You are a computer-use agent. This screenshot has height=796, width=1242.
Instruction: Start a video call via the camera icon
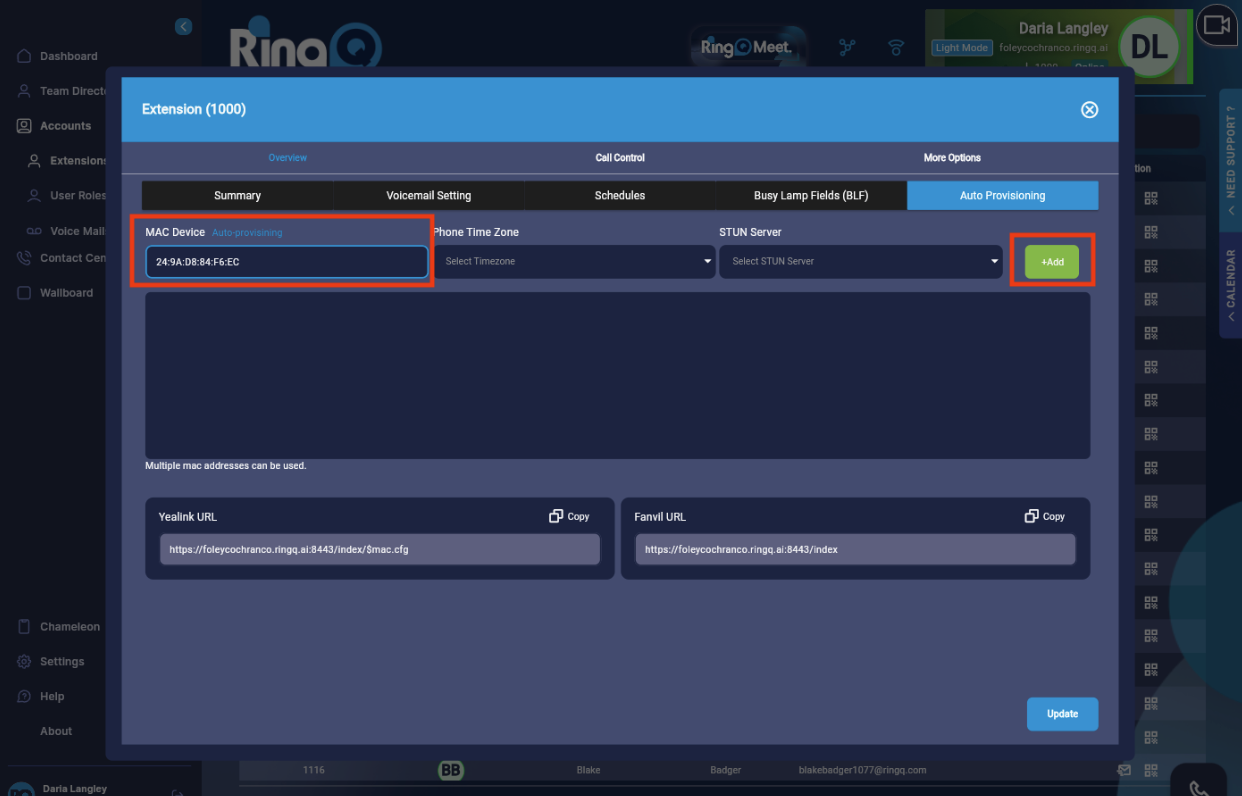coord(1216,26)
